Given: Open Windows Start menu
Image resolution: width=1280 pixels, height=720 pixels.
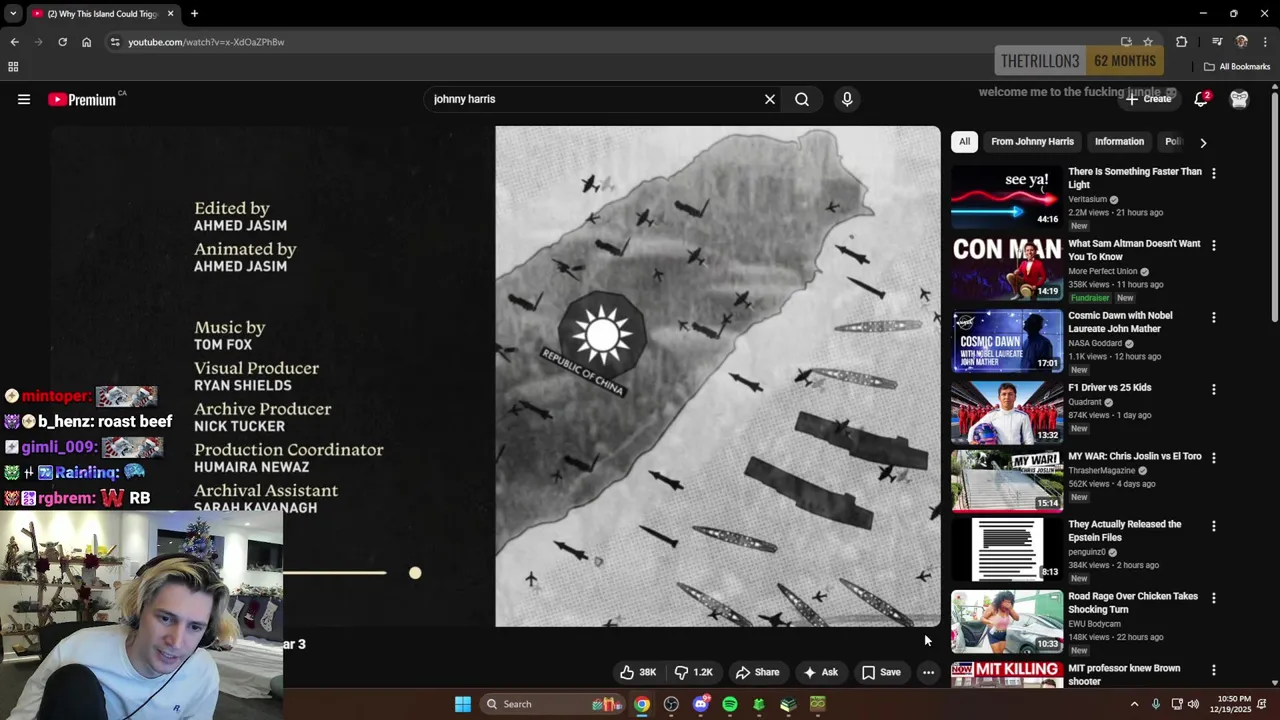Looking at the screenshot, I should [x=463, y=704].
